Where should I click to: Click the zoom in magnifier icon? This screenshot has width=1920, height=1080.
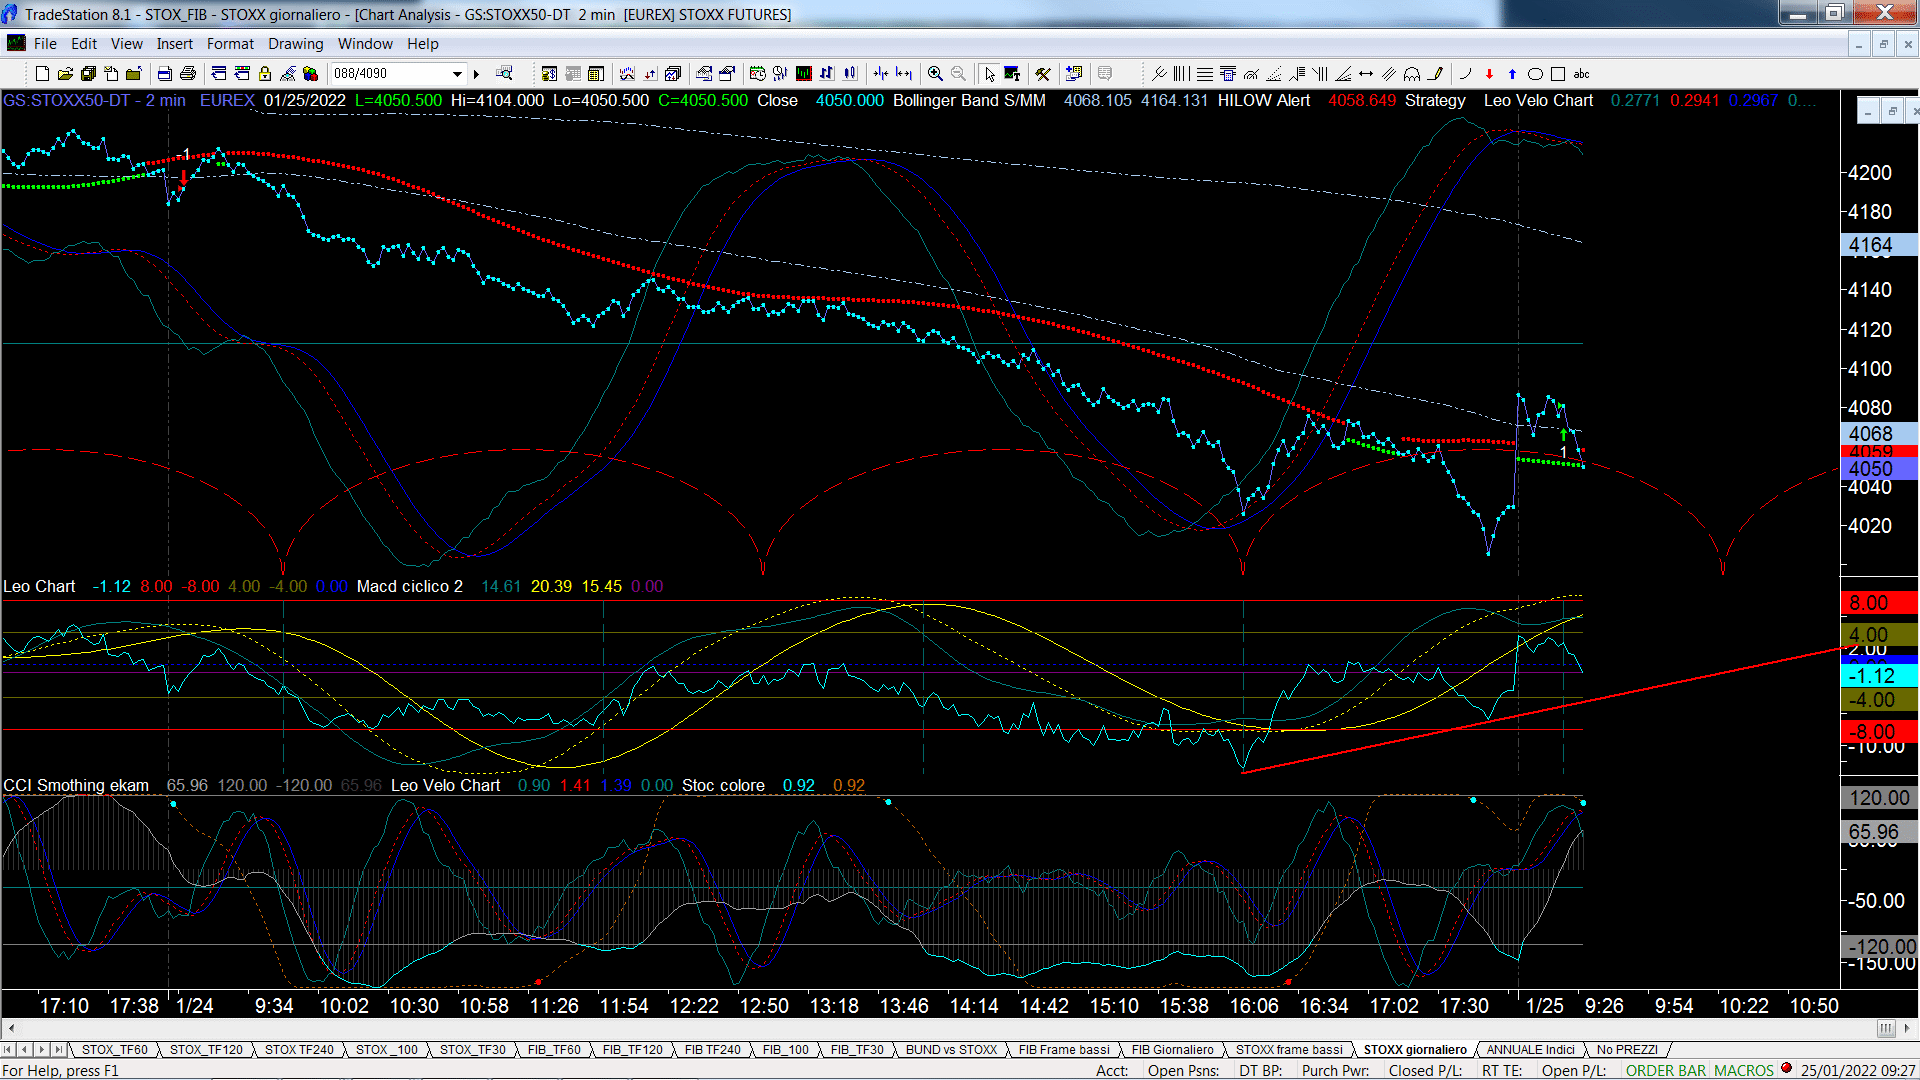coord(935,74)
